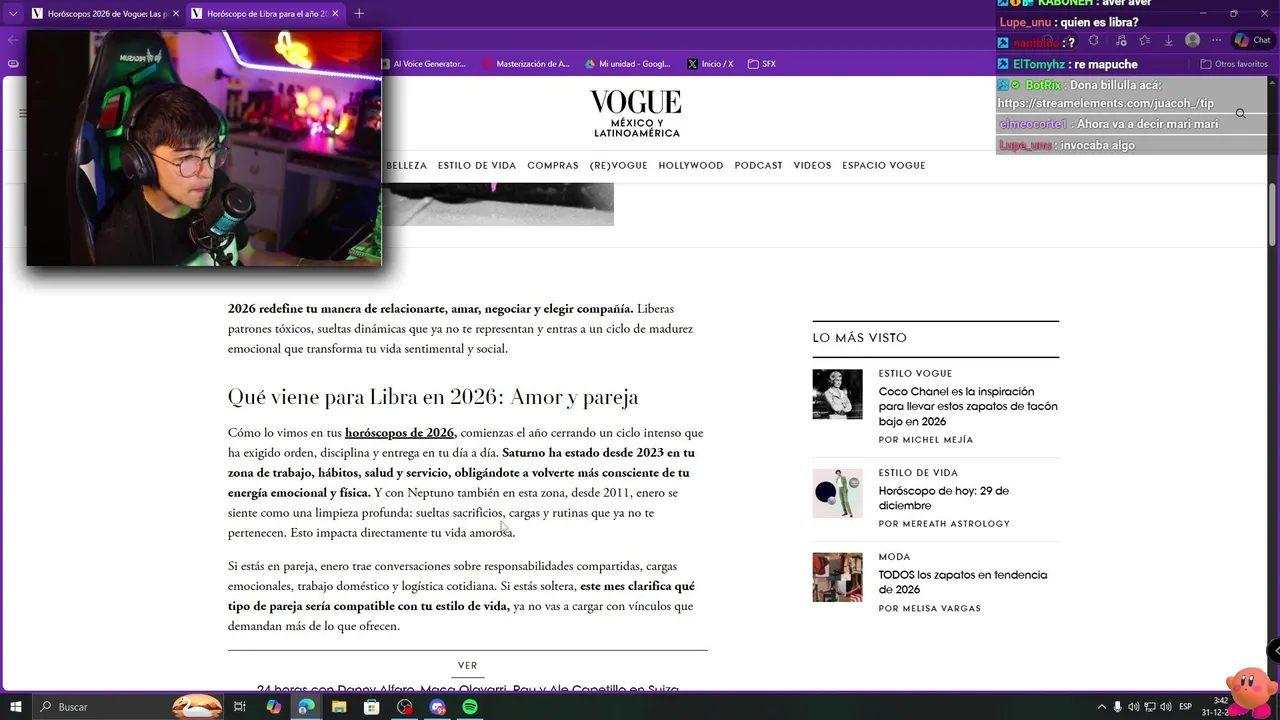This screenshot has width=1280, height=720.
Task: Switch ESP input language indicator
Action: [x=1185, y=707]
